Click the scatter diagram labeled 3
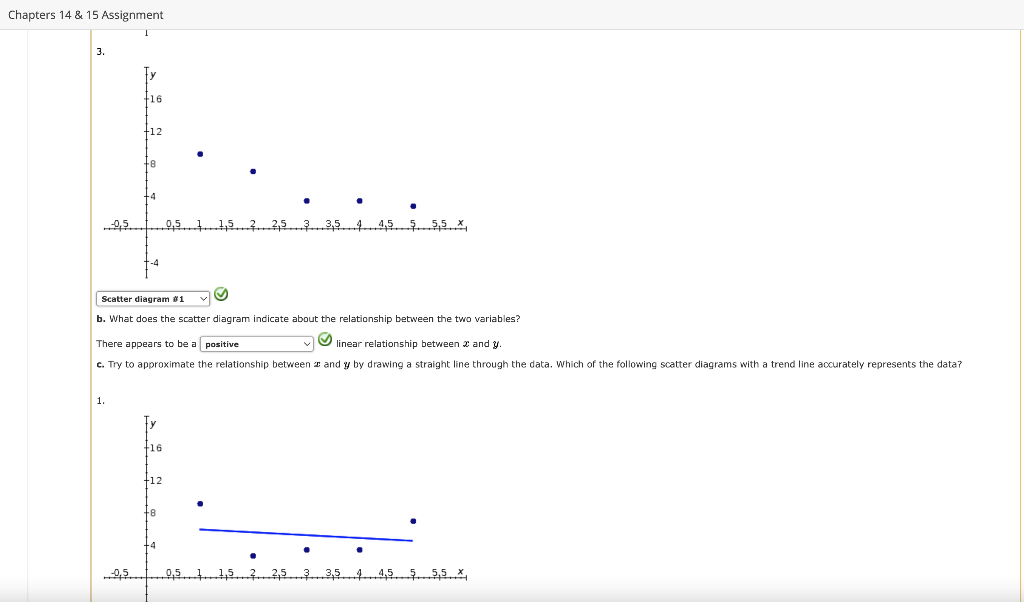The width and height of the screenshot is (1024, 602). pos(285,172)
